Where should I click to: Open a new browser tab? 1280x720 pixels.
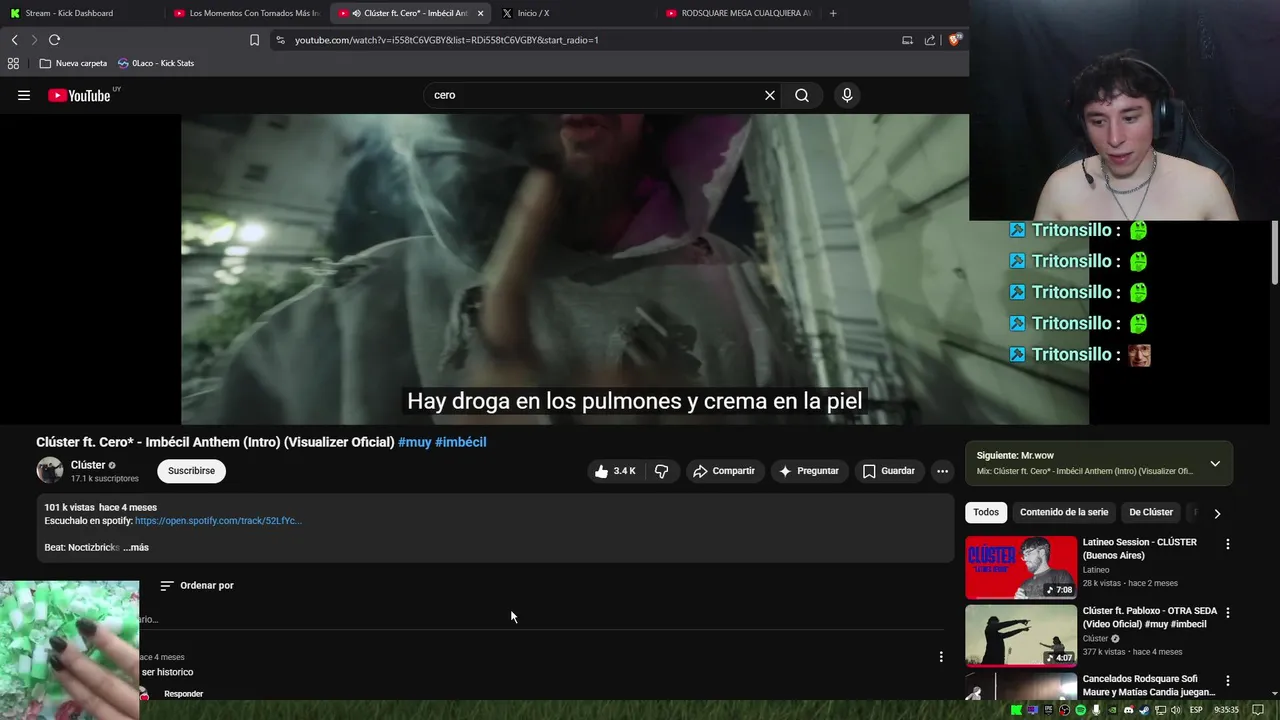[833, 13]
